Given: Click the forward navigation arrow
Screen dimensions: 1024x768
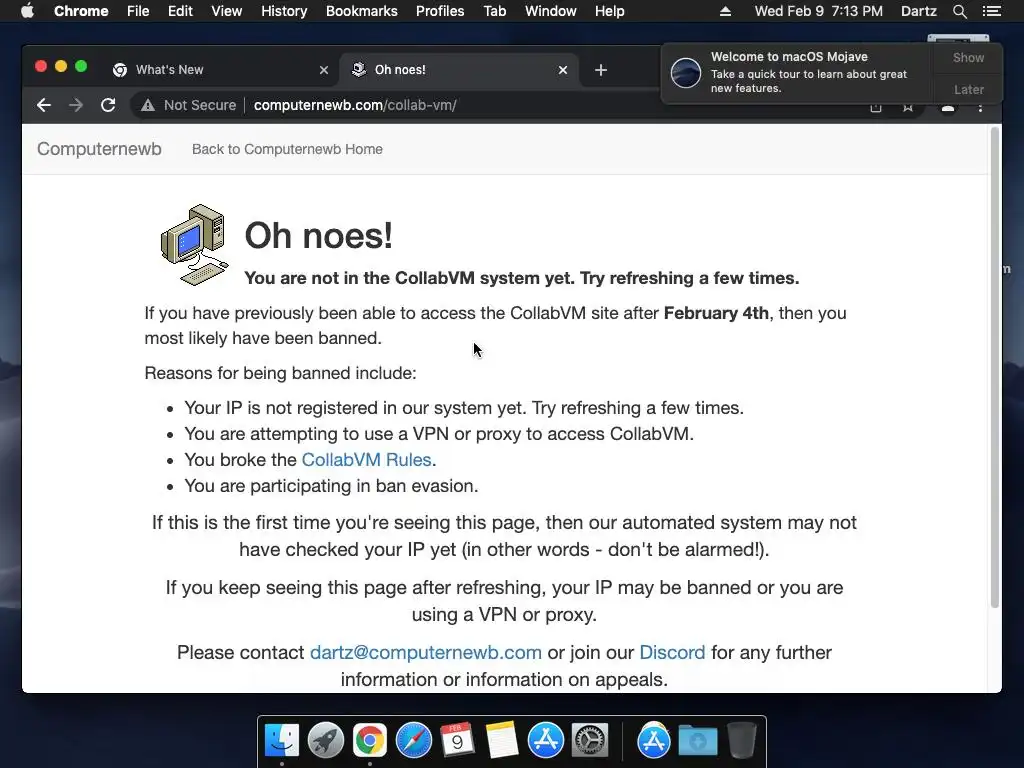Looking at the screenshot, I should pyautogui.click(x=76, y=105).
